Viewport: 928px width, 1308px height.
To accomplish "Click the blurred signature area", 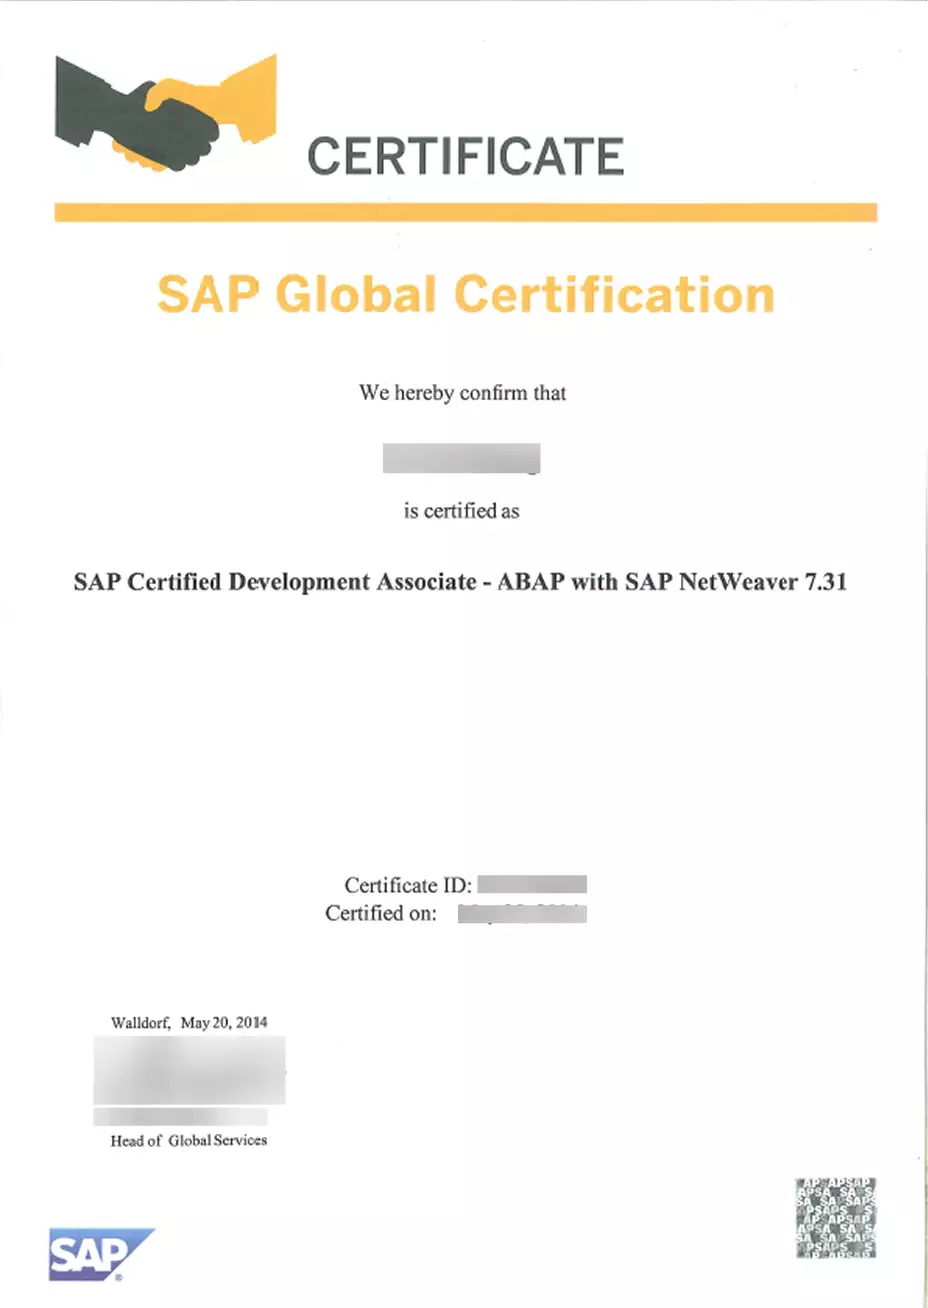I will point(189,1070).
